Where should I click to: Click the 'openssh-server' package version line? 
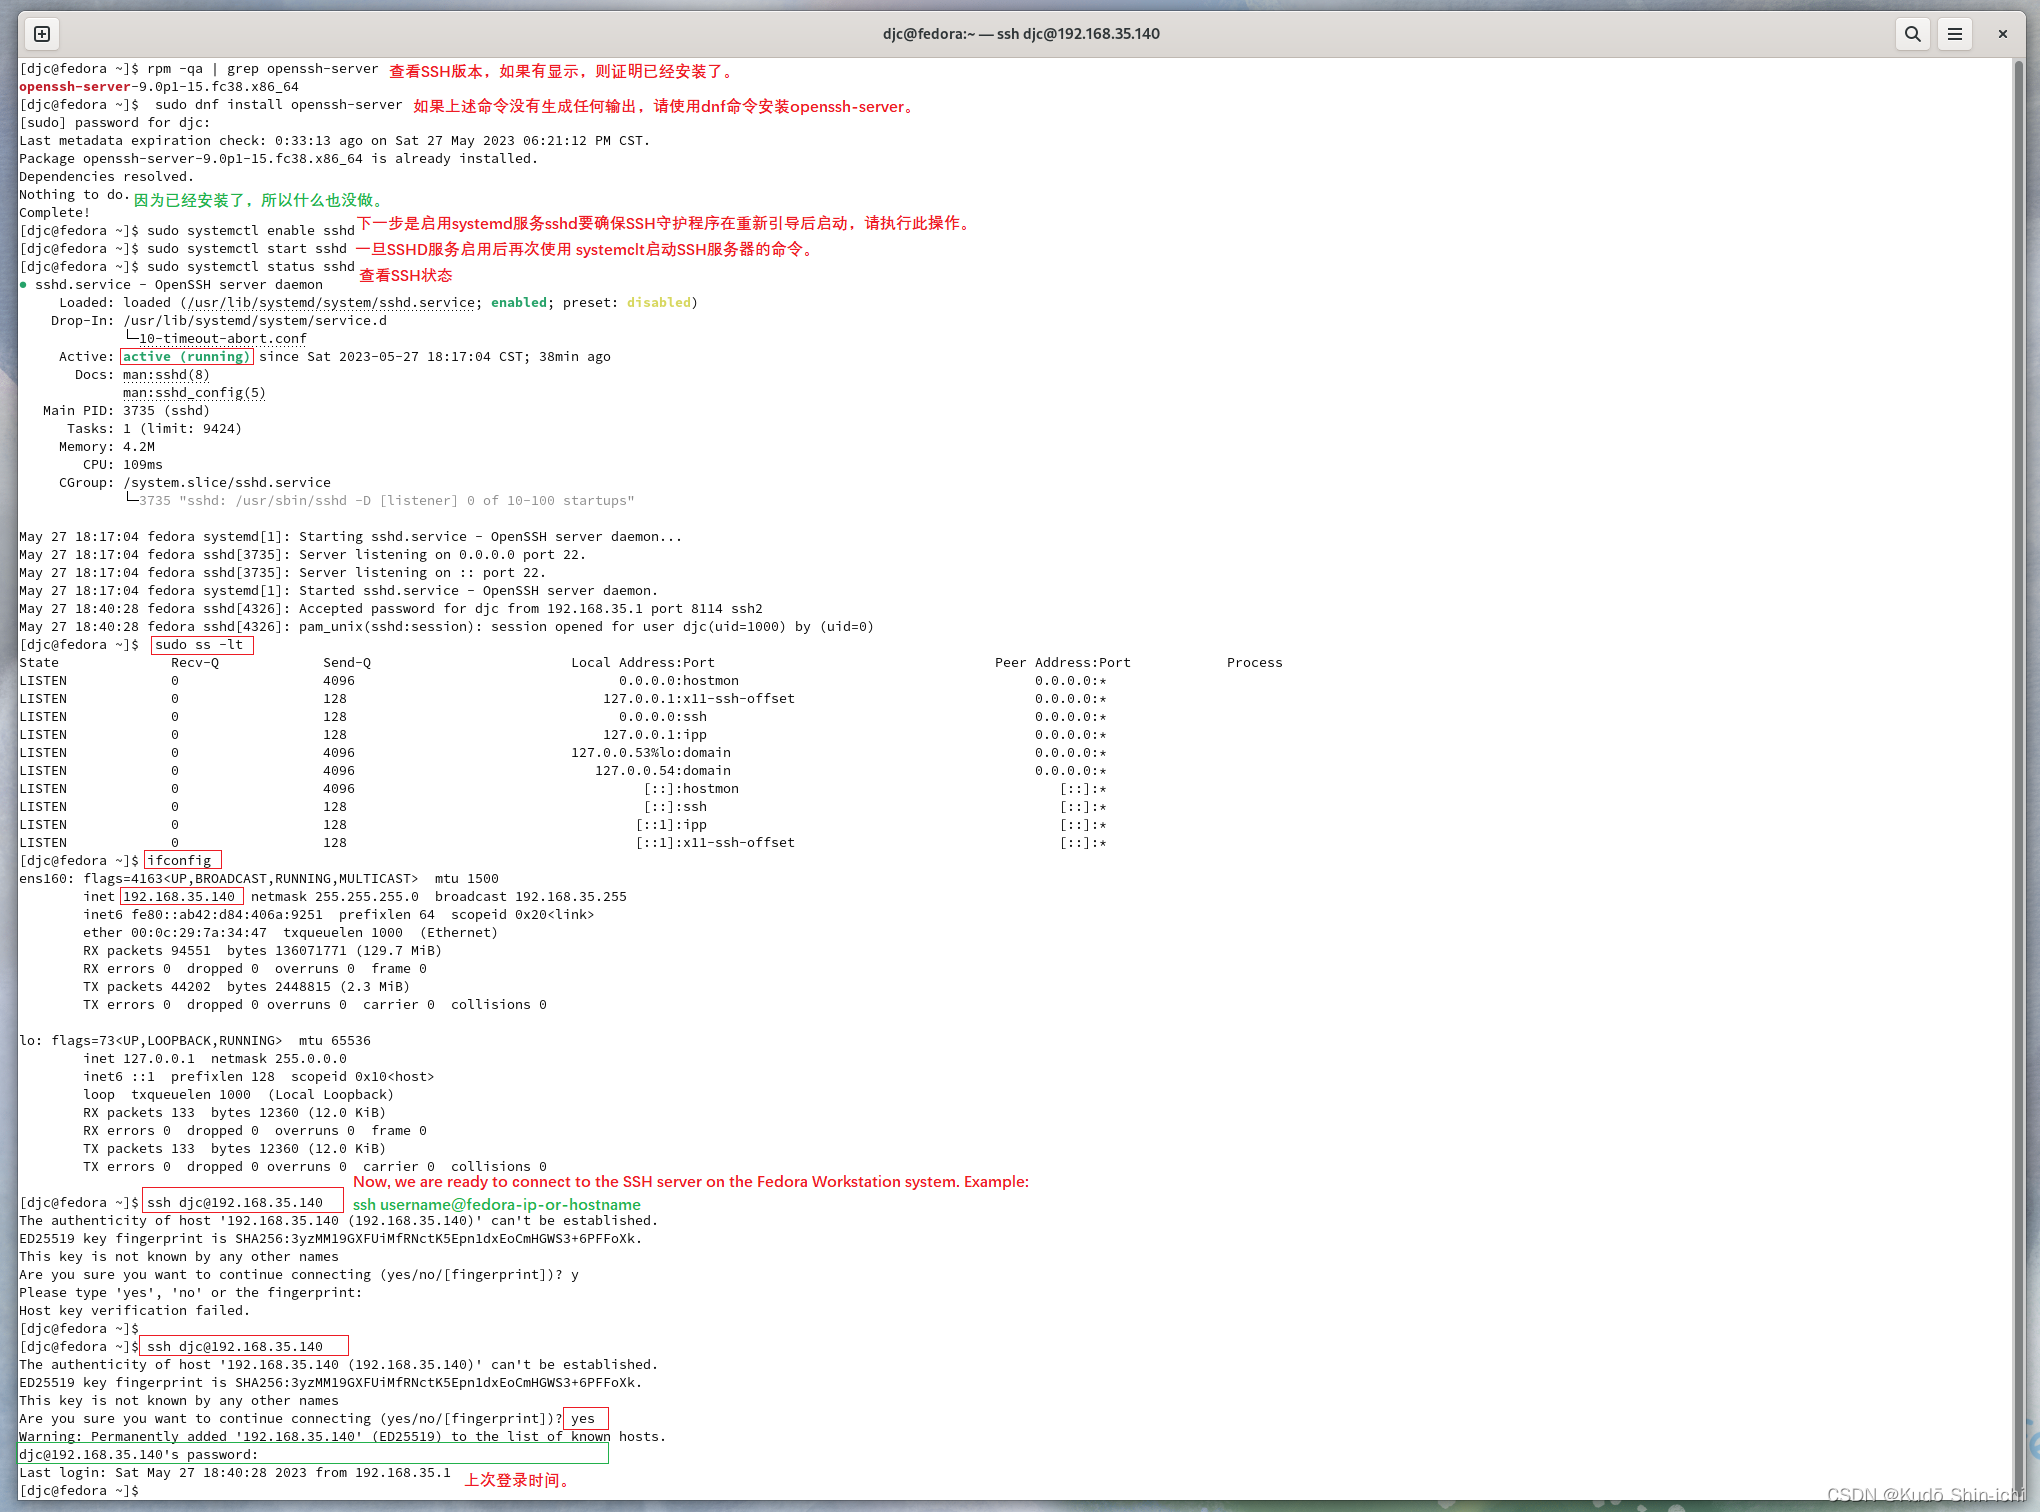point(159,87)
